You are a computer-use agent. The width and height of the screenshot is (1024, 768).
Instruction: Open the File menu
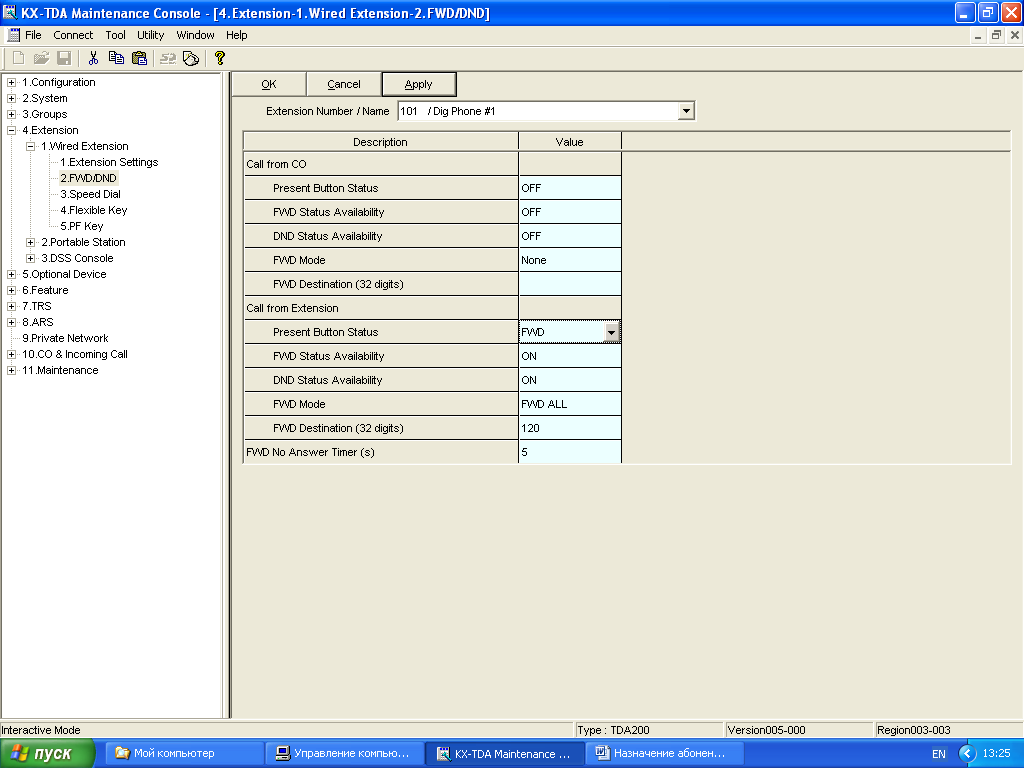pos(33,35)
